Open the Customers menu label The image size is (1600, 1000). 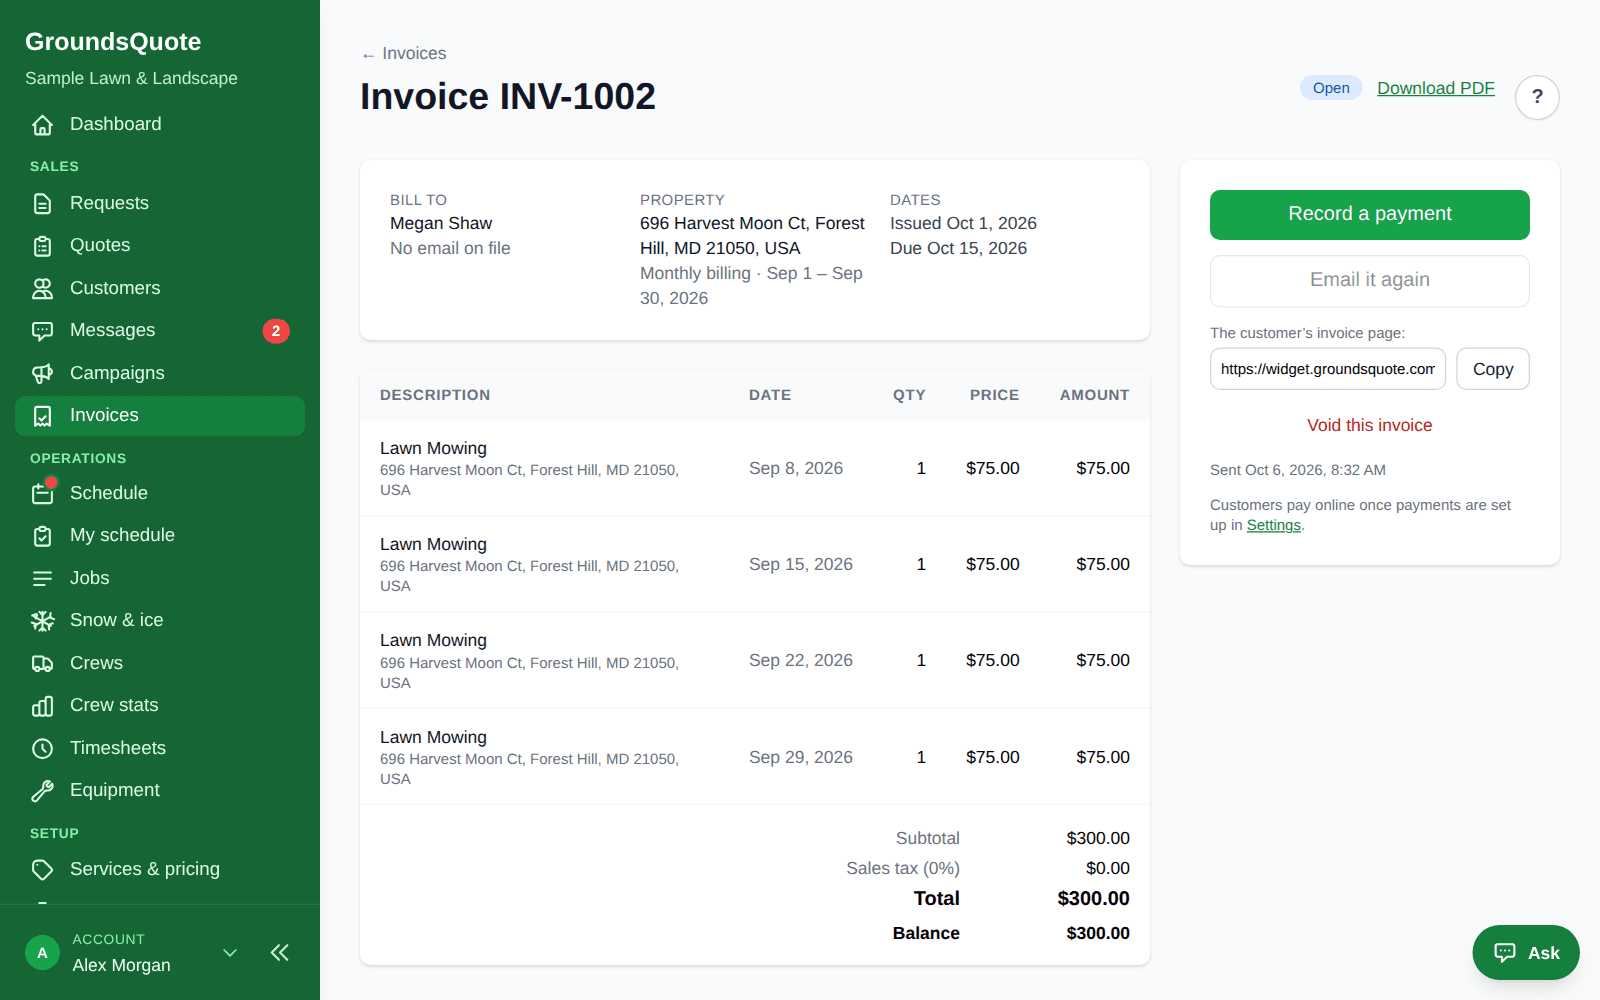(115, 288)
